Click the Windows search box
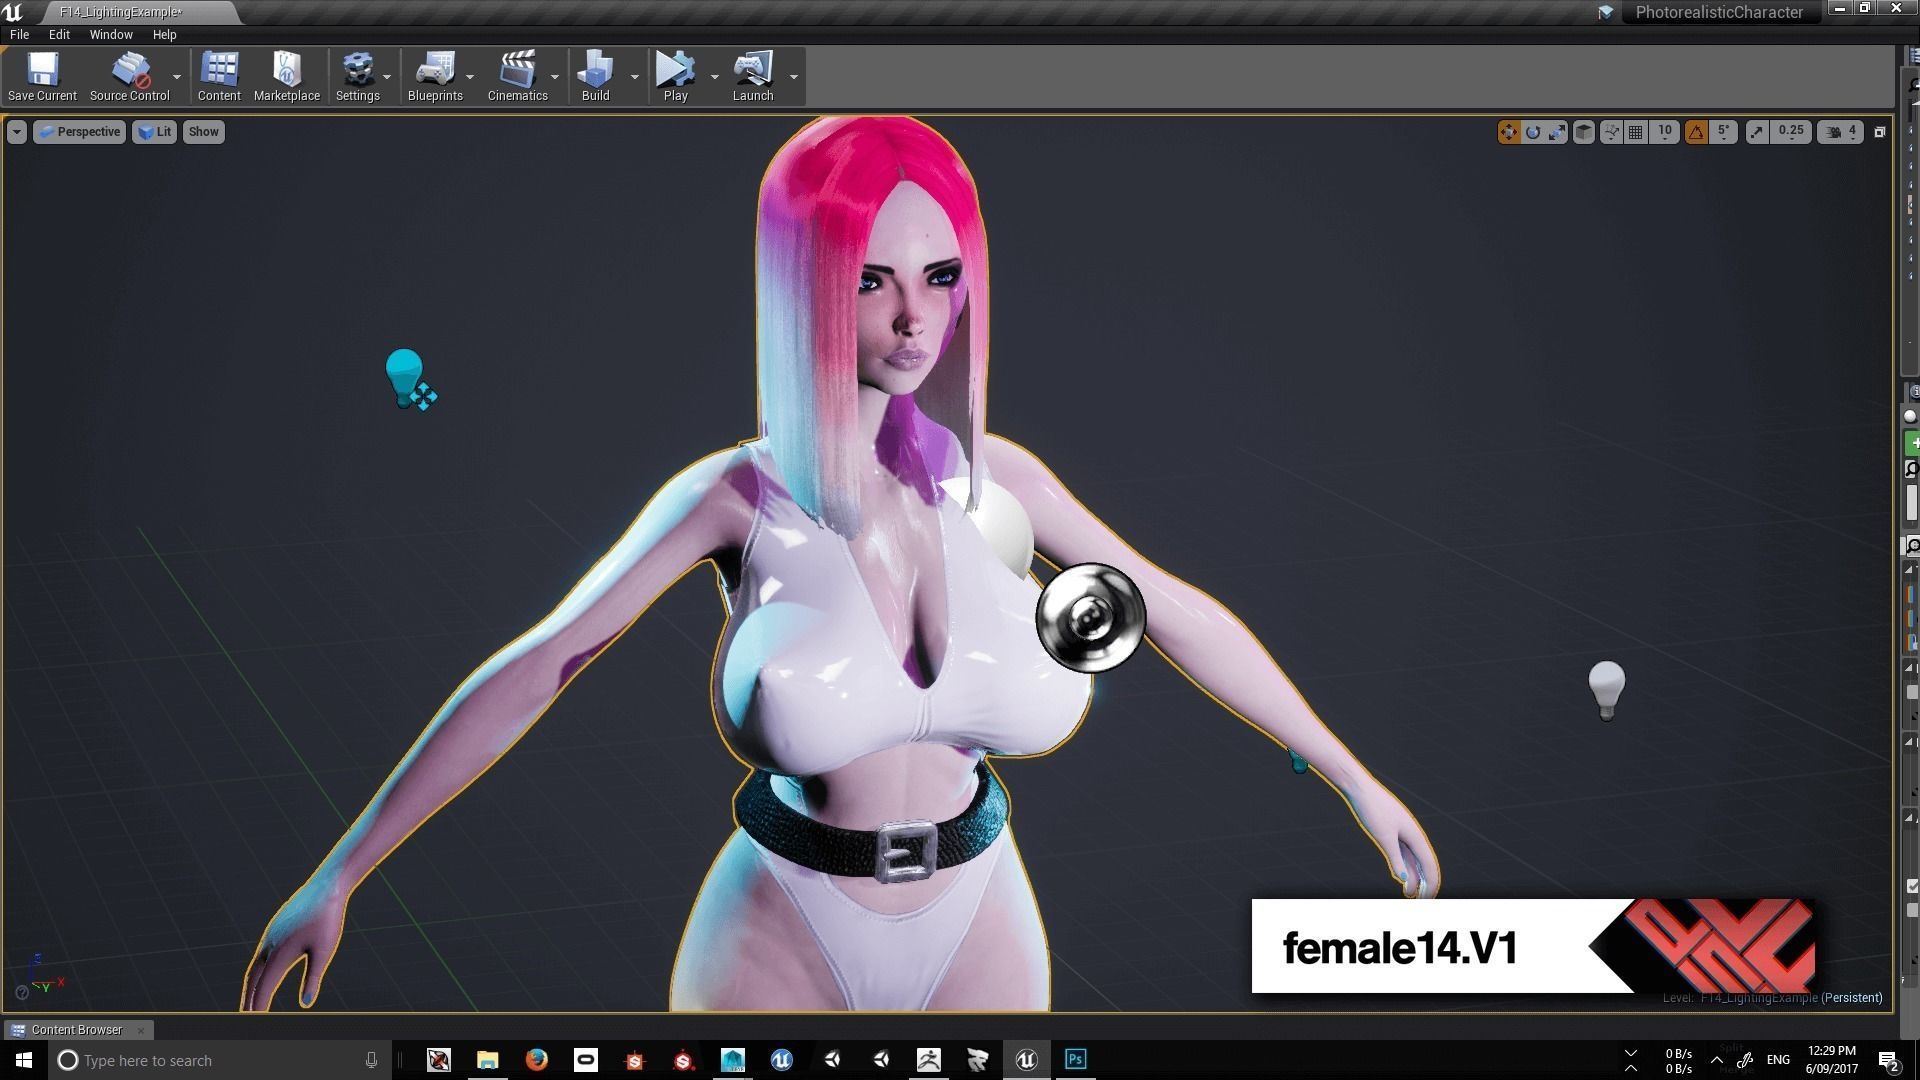Screen dimensions: 1920x1080 [x=220, y=1060]
